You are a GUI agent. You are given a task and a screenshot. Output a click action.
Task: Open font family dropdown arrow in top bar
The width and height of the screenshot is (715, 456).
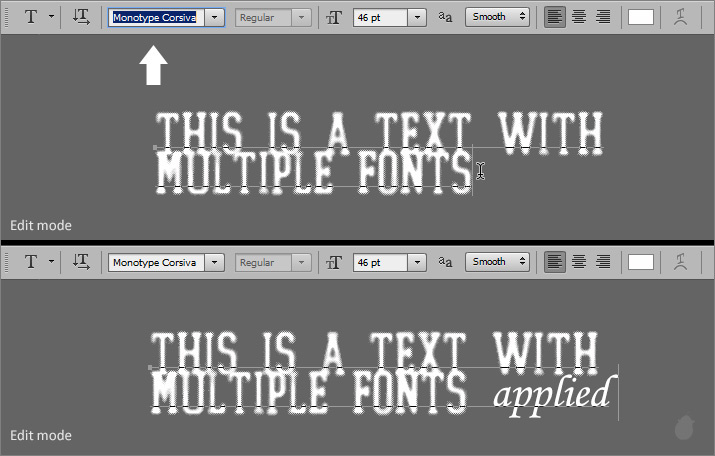tap(215, 17)
